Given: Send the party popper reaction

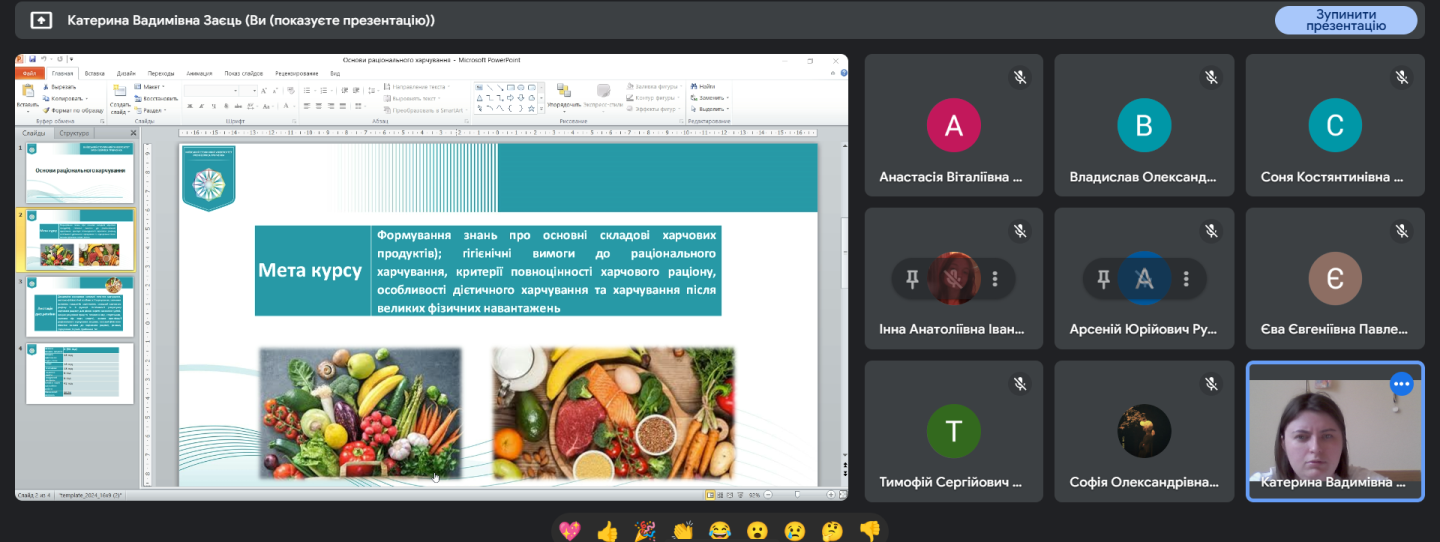Looking at the screenshot, I should point(644,530).
